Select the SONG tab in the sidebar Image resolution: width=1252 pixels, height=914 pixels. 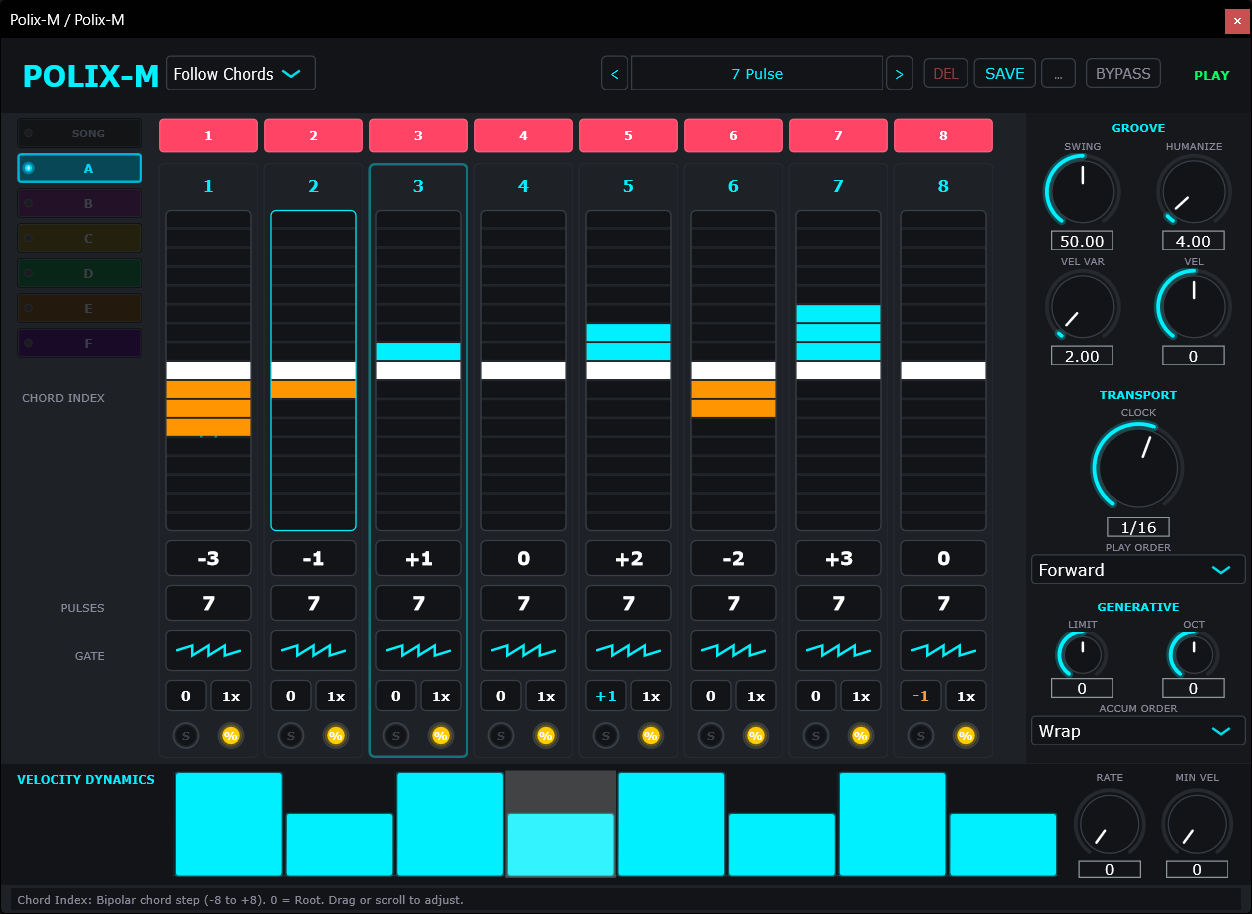79,132
